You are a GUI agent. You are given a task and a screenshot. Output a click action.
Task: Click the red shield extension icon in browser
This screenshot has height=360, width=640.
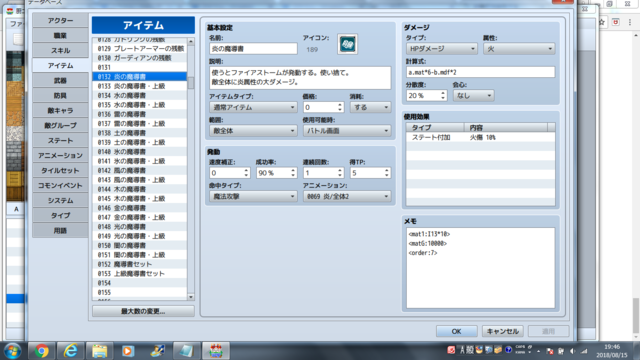(x=616, y=22)
